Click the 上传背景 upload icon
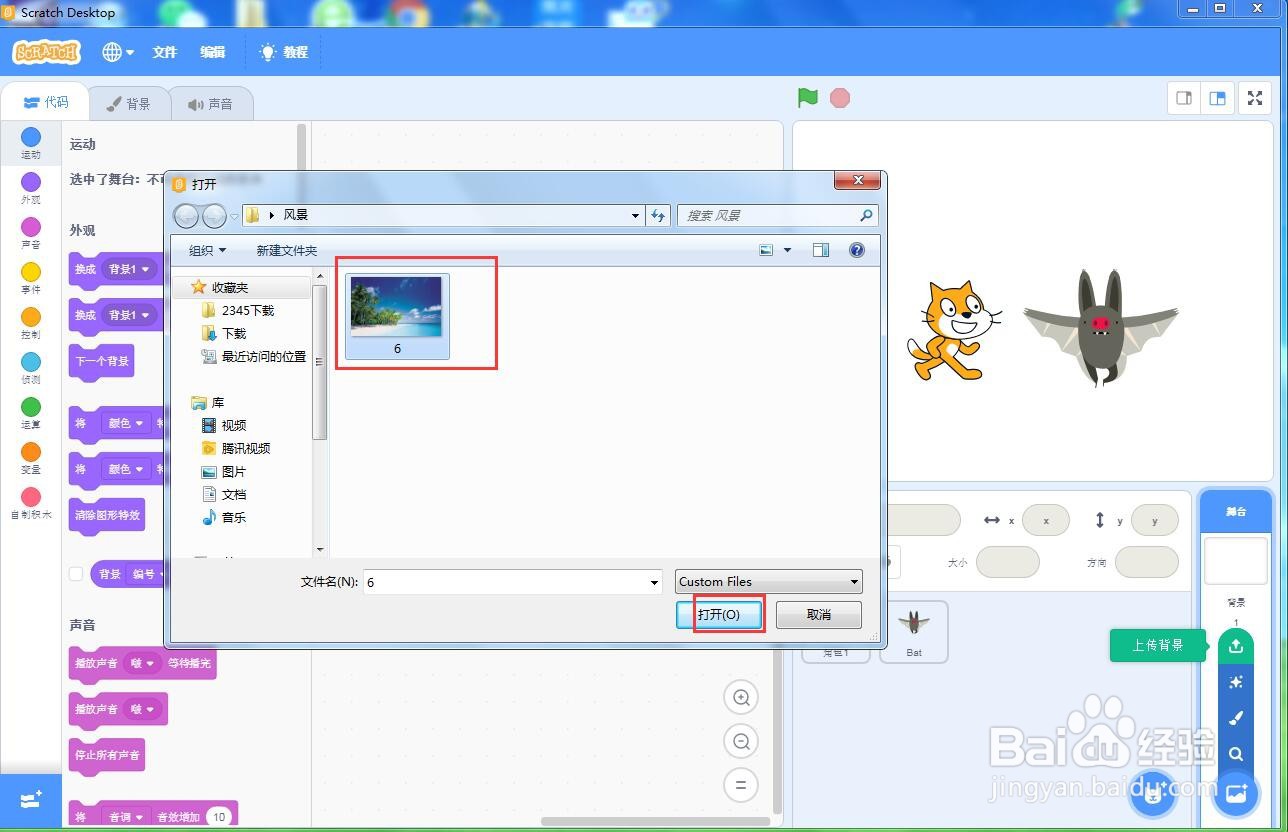The image size is (1288, 832). [x=1236, y=645]
